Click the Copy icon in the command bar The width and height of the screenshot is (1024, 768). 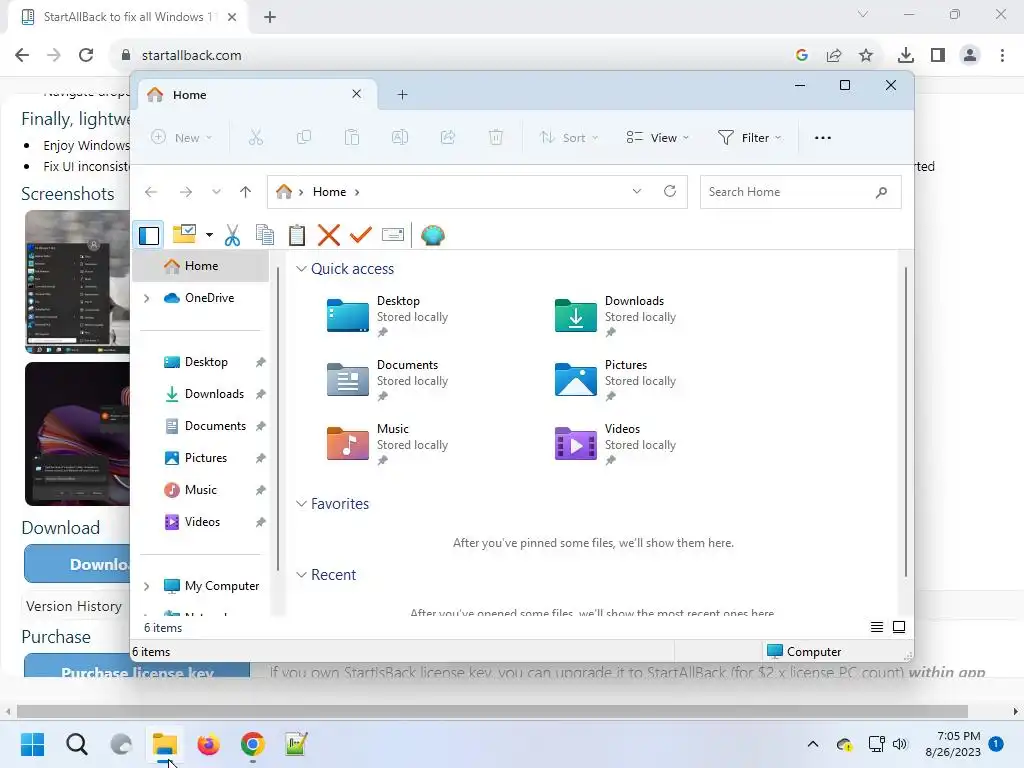pos(304,138)
